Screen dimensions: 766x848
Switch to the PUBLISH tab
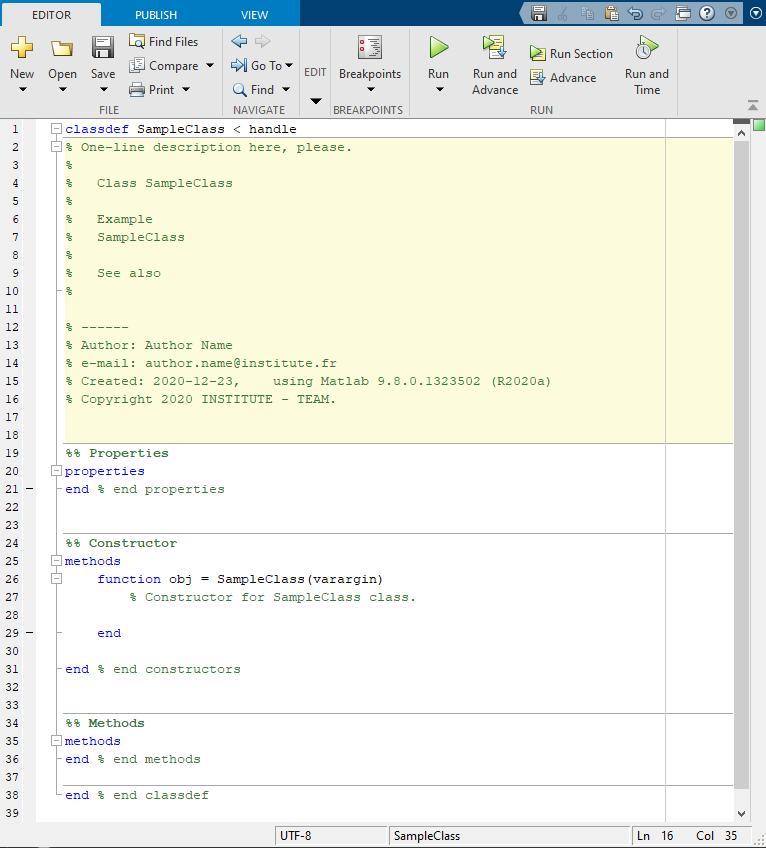coord(156,15)
